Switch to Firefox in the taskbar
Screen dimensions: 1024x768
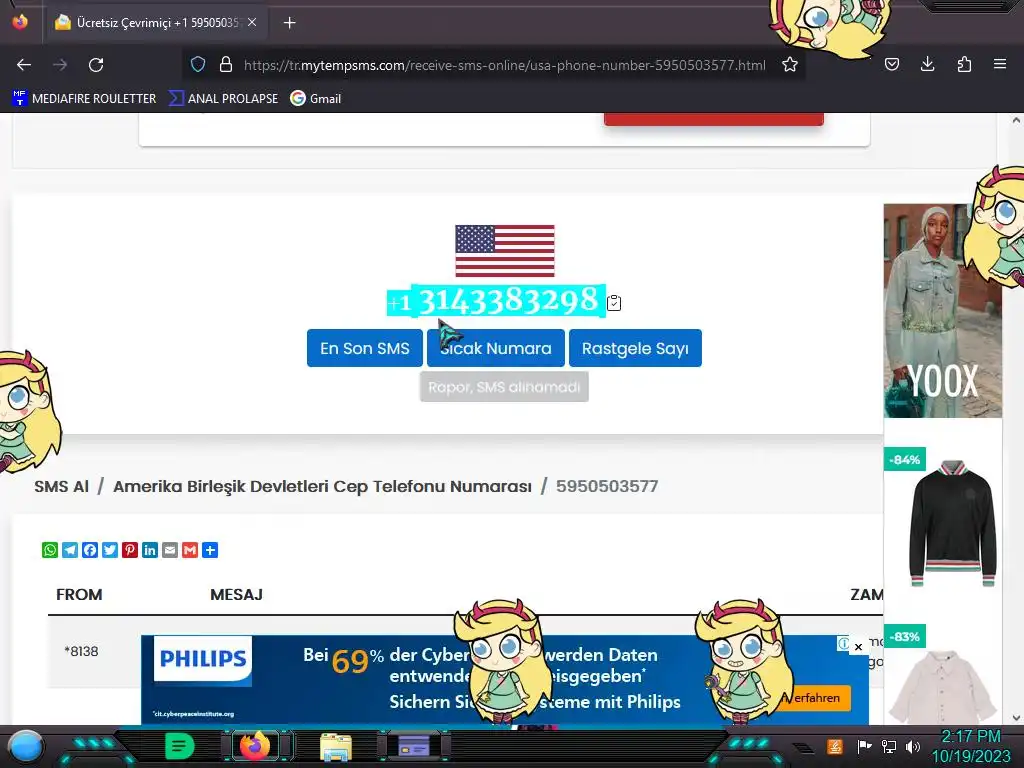[x=255, y=746]
